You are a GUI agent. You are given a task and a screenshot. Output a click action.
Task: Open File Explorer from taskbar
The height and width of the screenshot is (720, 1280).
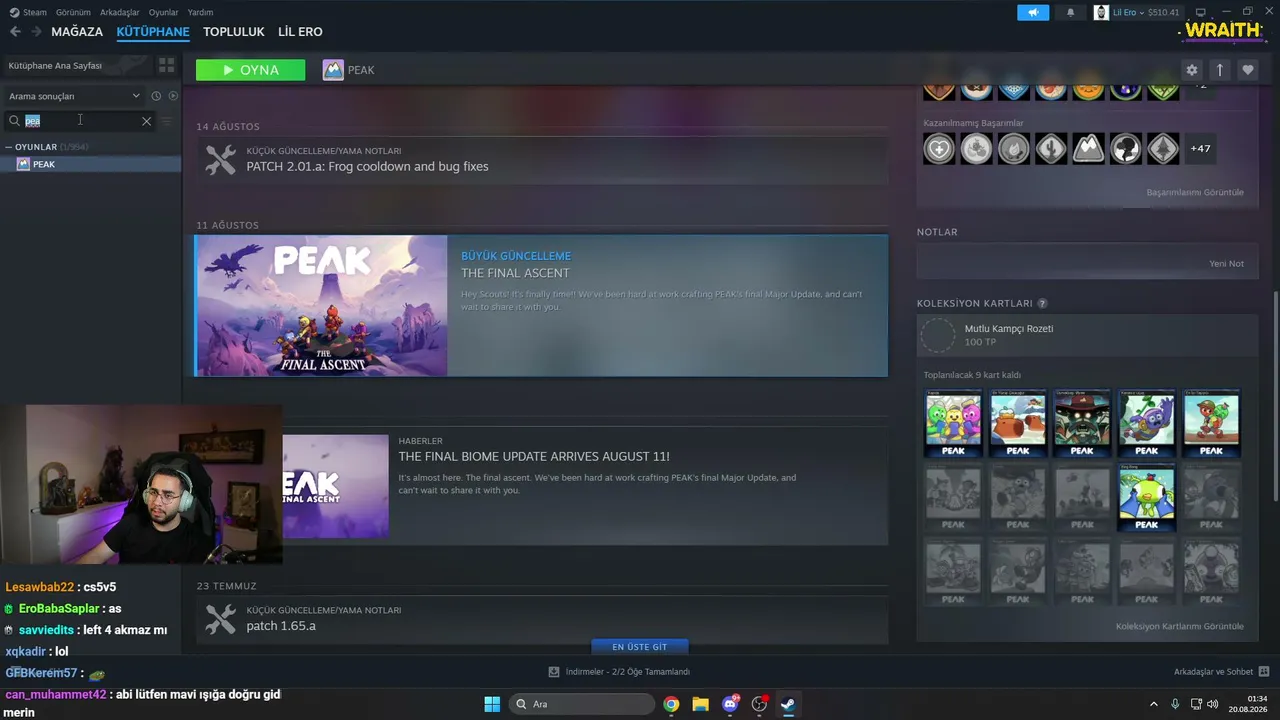coord(700,704)
